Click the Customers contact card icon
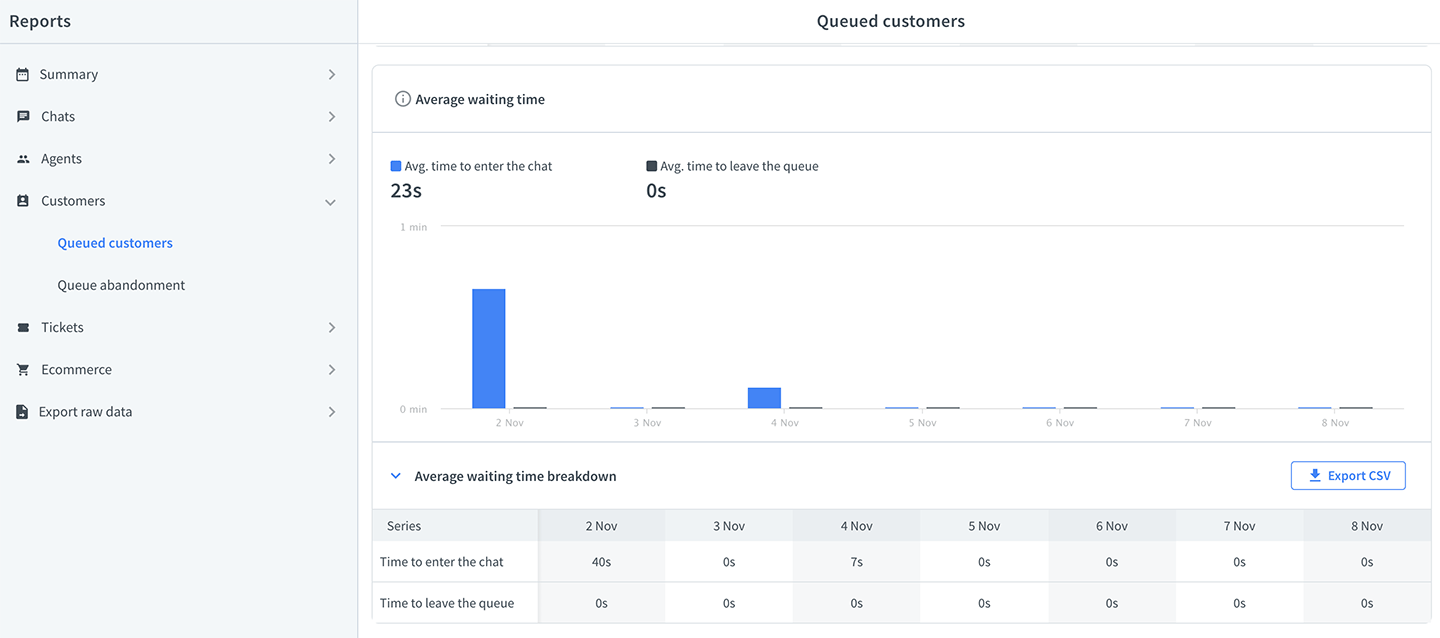The height and width of the screenshot is (638, 1440). pos(23,201)
